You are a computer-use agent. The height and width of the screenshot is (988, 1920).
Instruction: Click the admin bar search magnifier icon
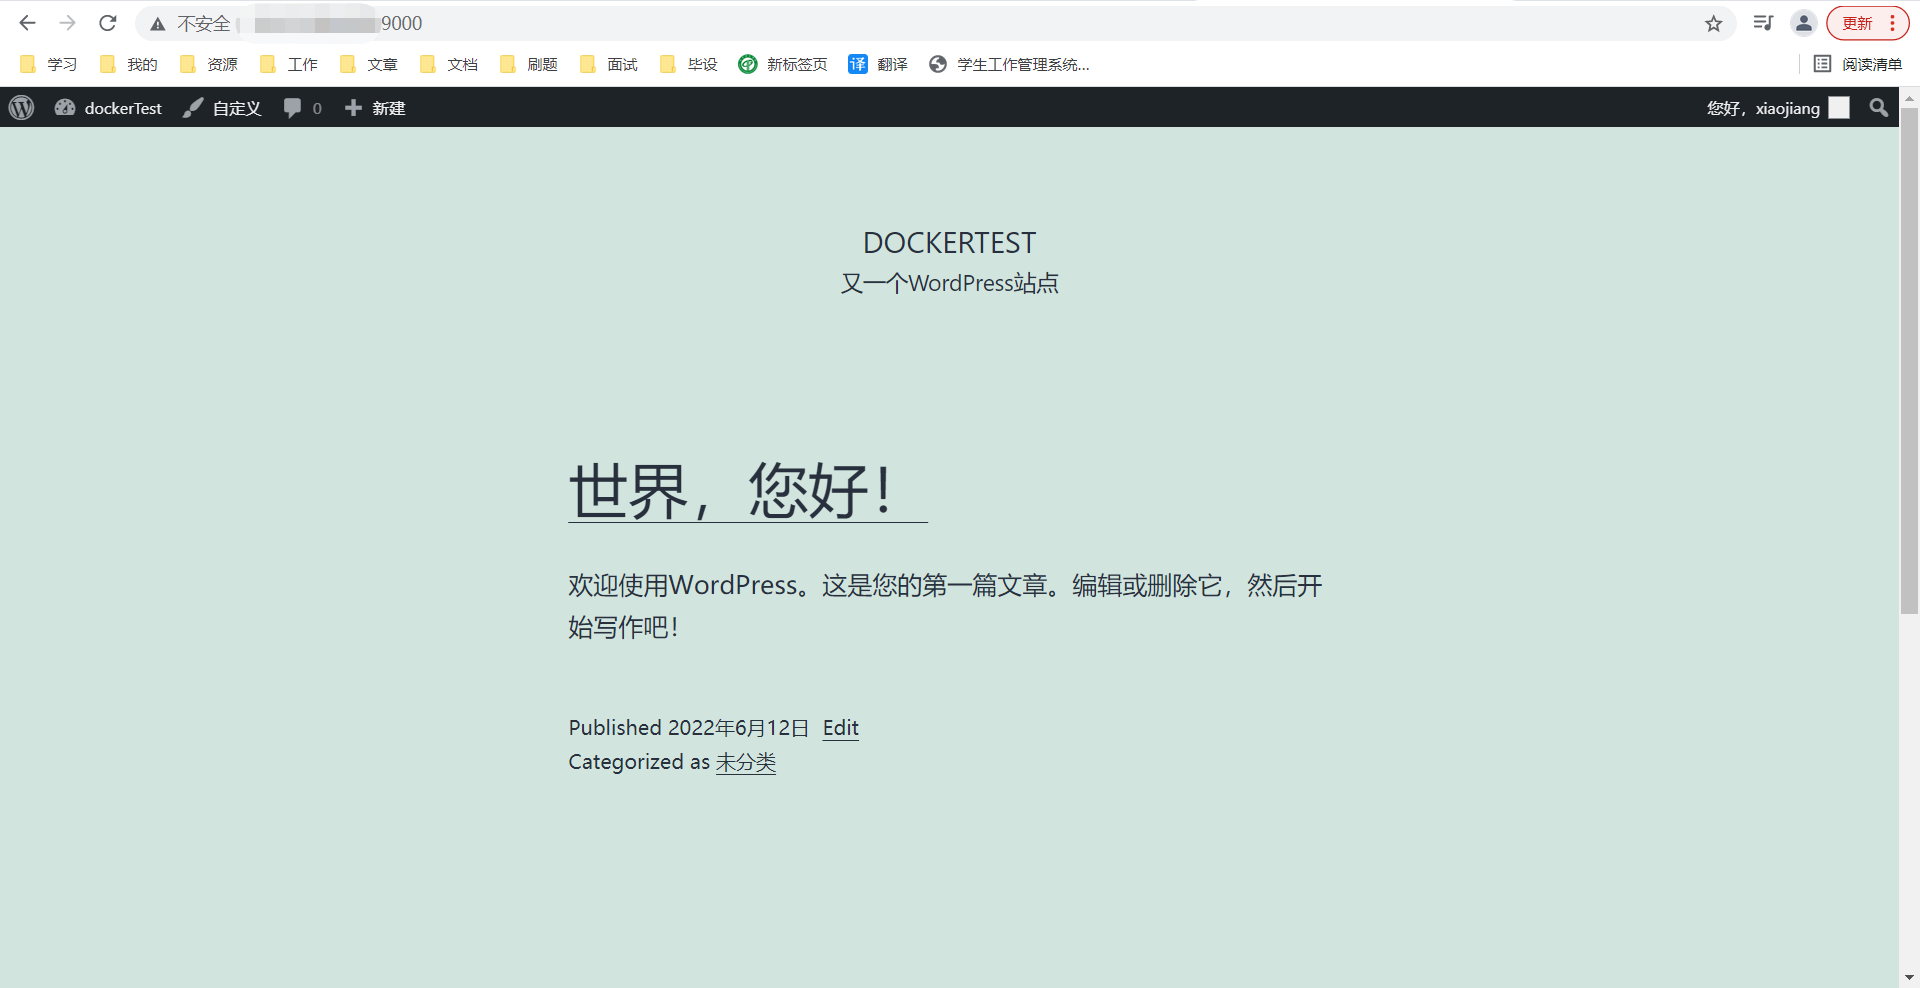click(1878, 108)
